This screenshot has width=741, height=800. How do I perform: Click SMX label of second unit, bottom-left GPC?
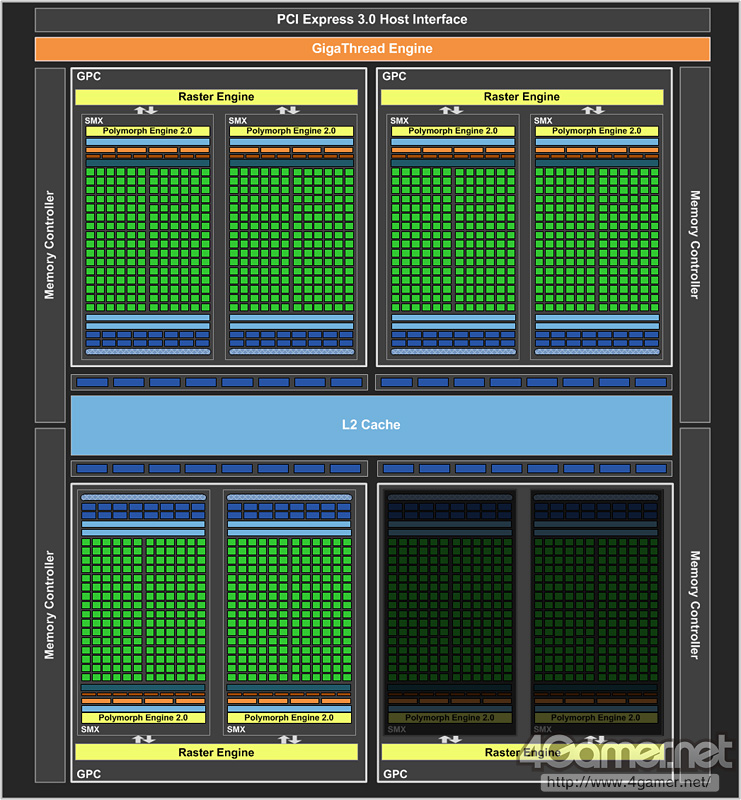point(236,730)
